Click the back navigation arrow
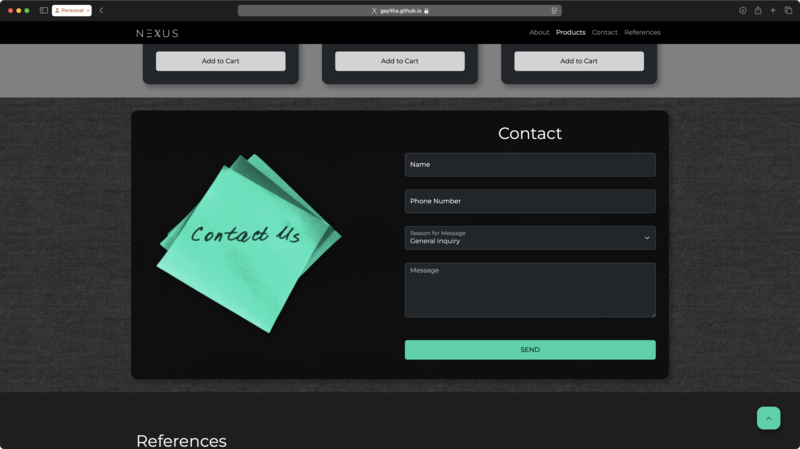Screen dimensions: 800x449 101,10
